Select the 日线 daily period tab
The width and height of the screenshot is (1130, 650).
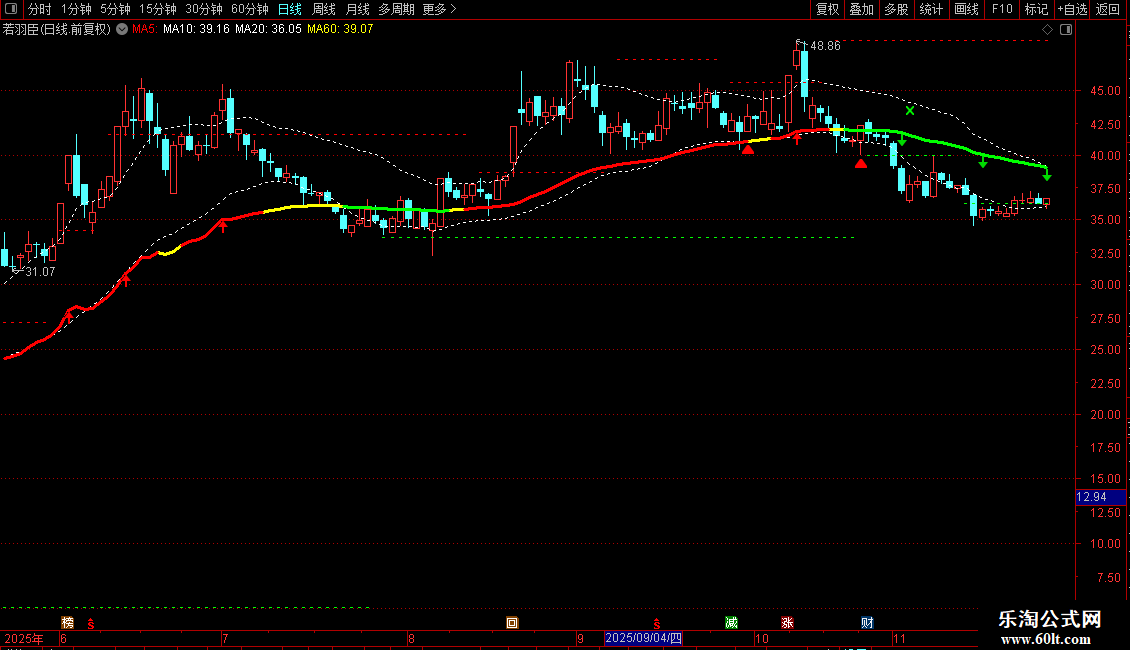(290, 9)
